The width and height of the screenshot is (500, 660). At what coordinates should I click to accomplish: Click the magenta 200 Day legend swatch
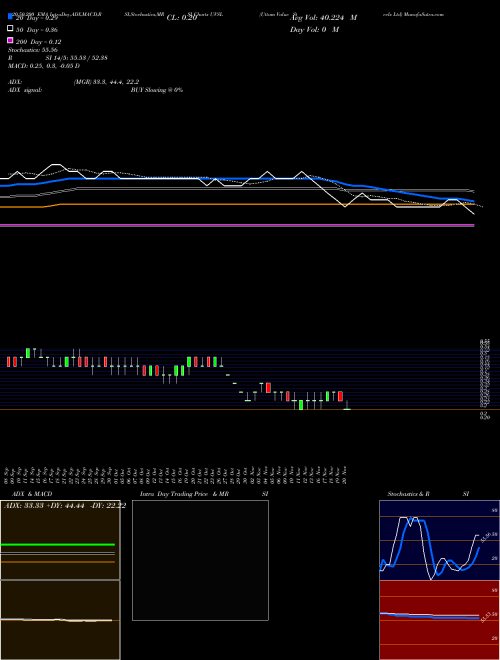coord(10,40)
